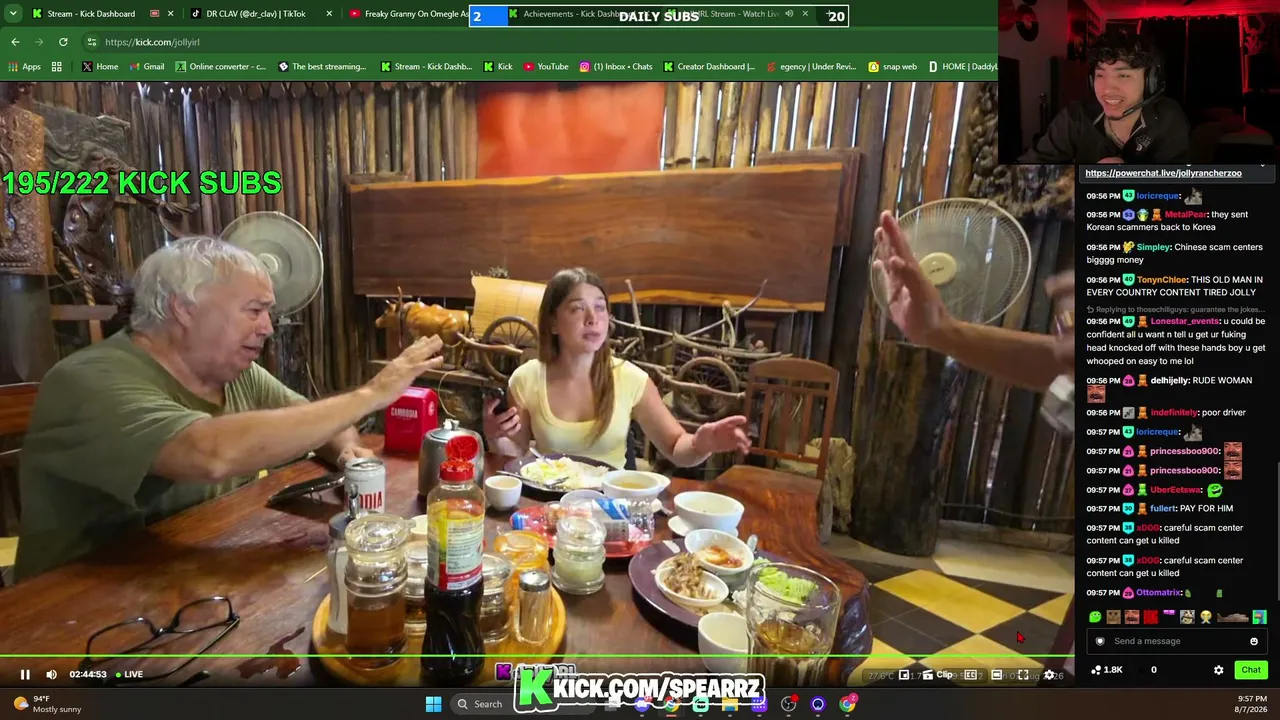Jump to replied message from thosechillguys
This screenshot has width=1280, height=720.
tap(1176, 309)
